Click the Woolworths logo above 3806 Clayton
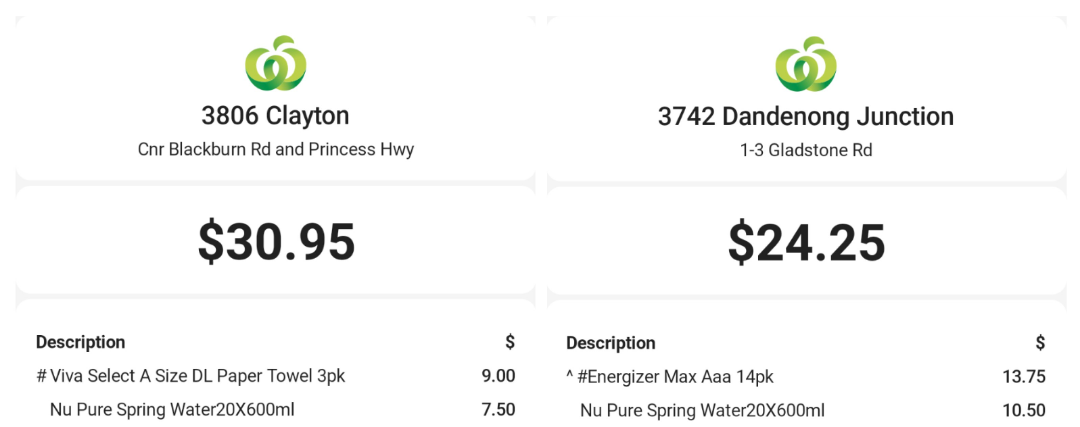This screenshot has height=427, width=1080. (x=275, y=62)
